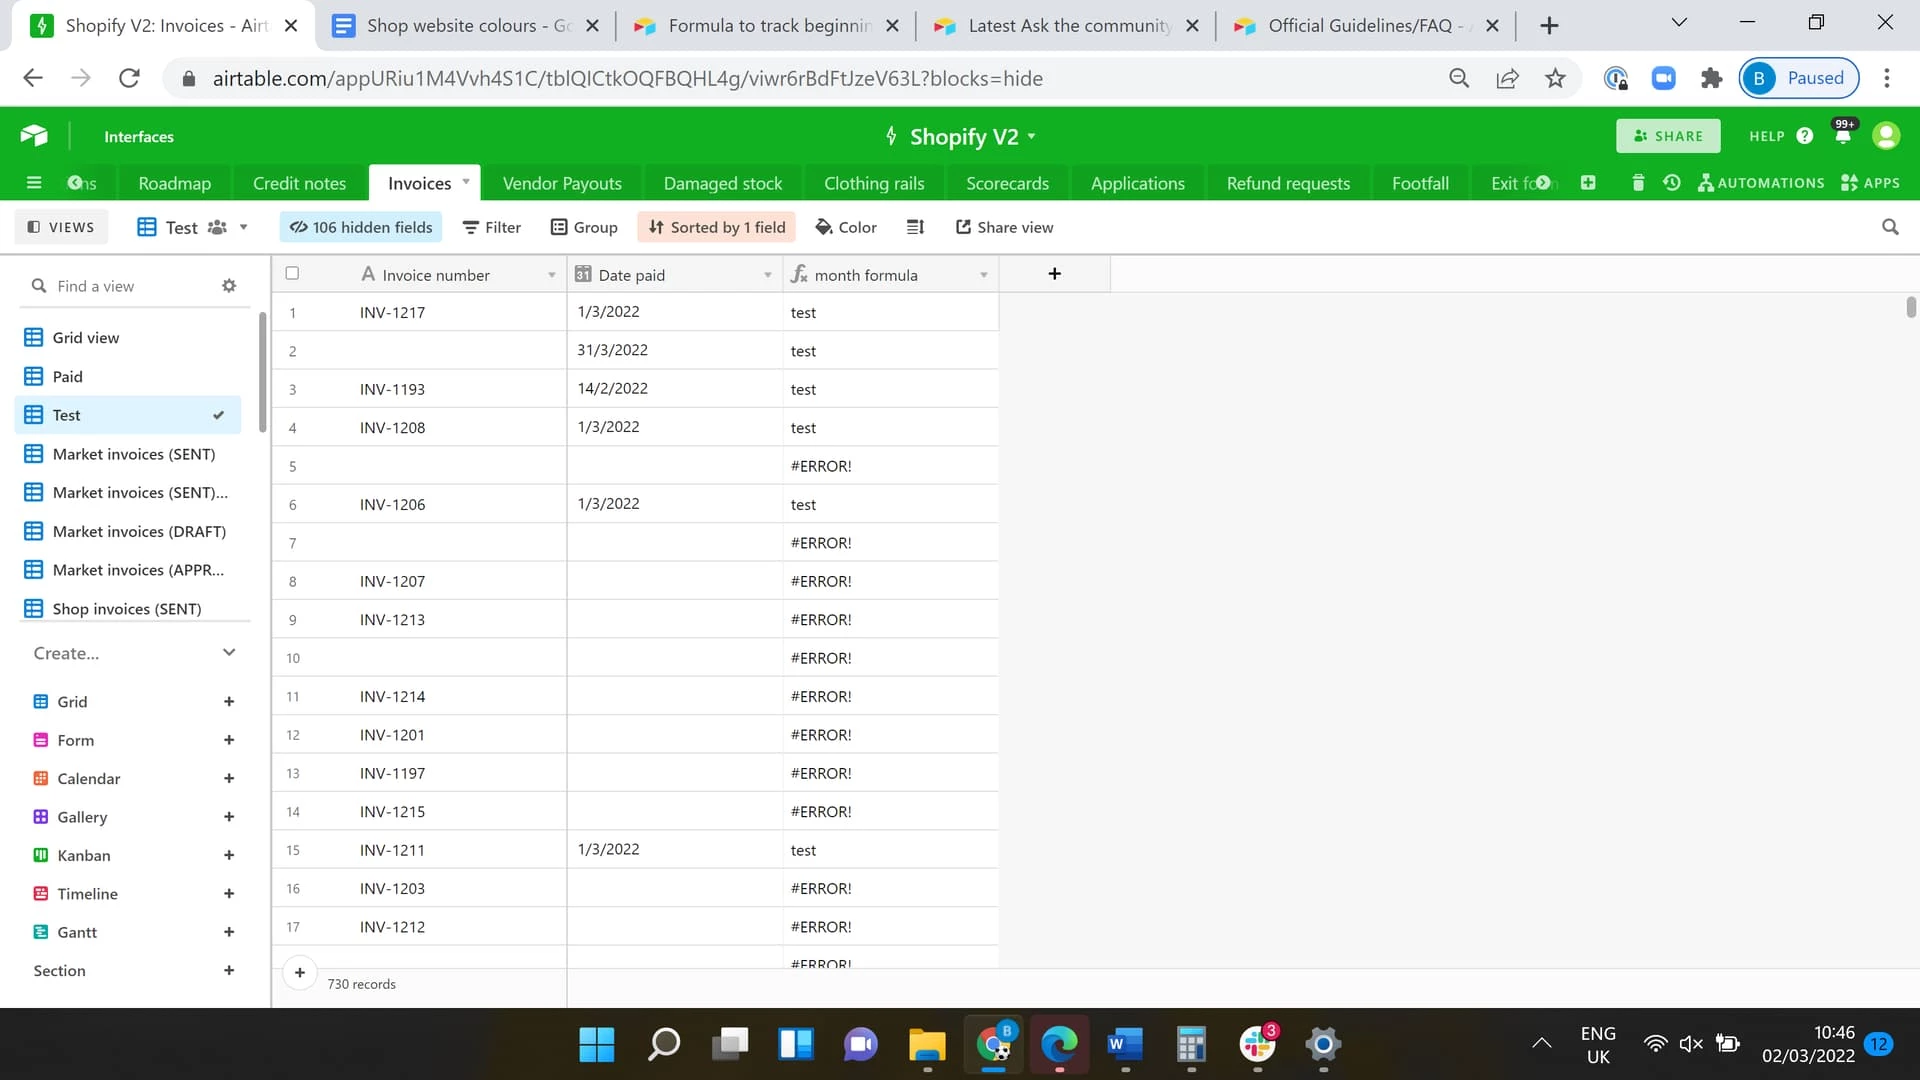Add a new table with plus icon
The height and width of the screenshot is (1080, 1920).
(x=1588, y=183)
